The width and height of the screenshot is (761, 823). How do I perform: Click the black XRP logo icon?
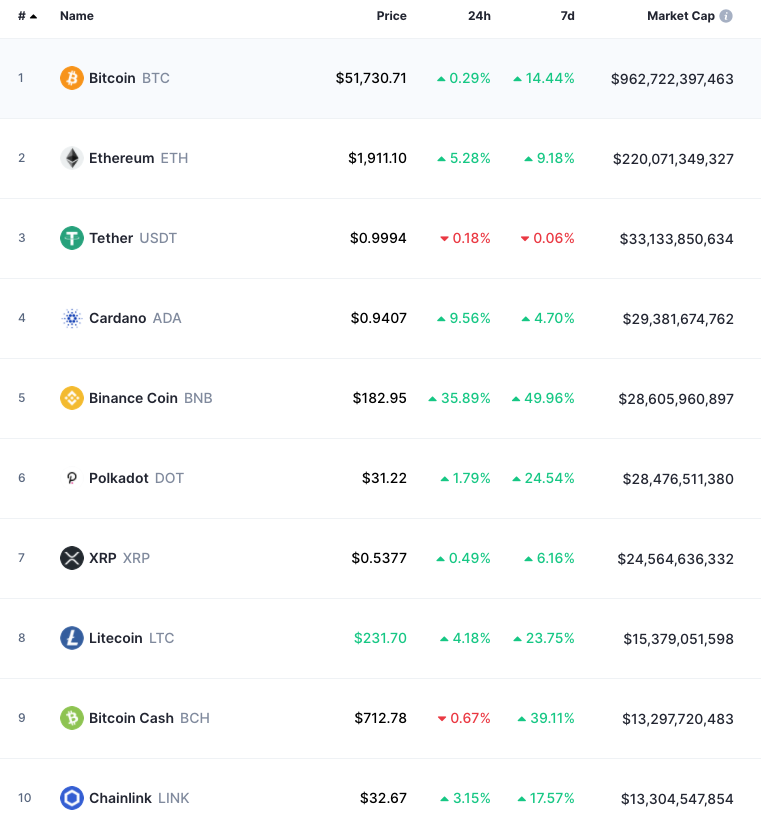click(72, 558)
